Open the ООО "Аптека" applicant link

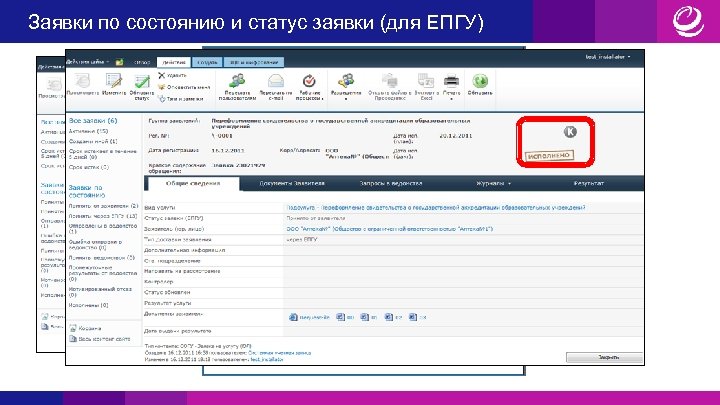(389, 229)
